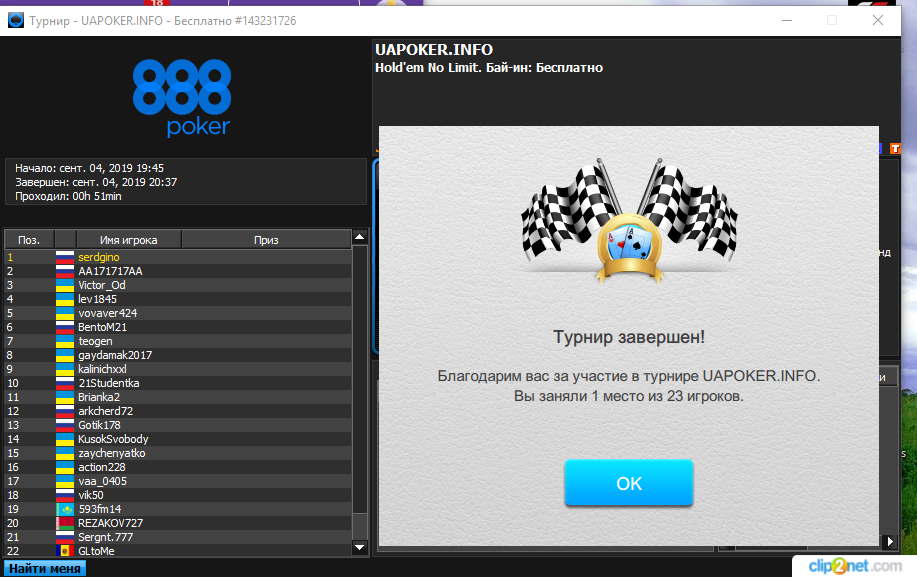917x577 pixels.
Task: Click the flag next to 21Studentka
Action: point(65,383)
